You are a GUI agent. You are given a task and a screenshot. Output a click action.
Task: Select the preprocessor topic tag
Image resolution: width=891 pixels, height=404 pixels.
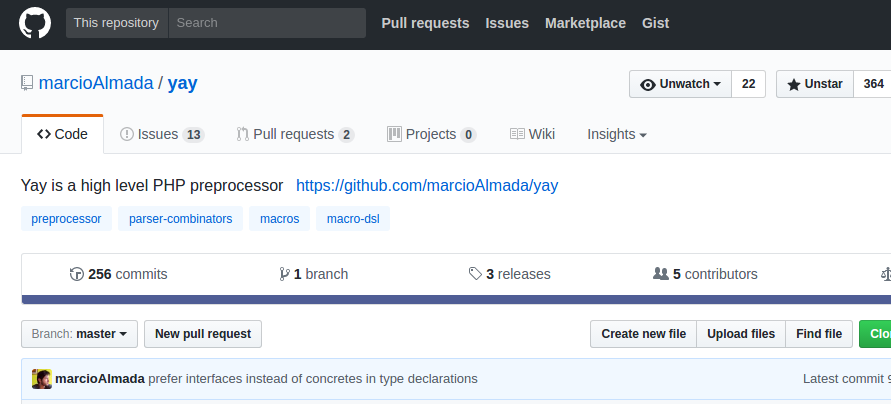coord(66,219)
